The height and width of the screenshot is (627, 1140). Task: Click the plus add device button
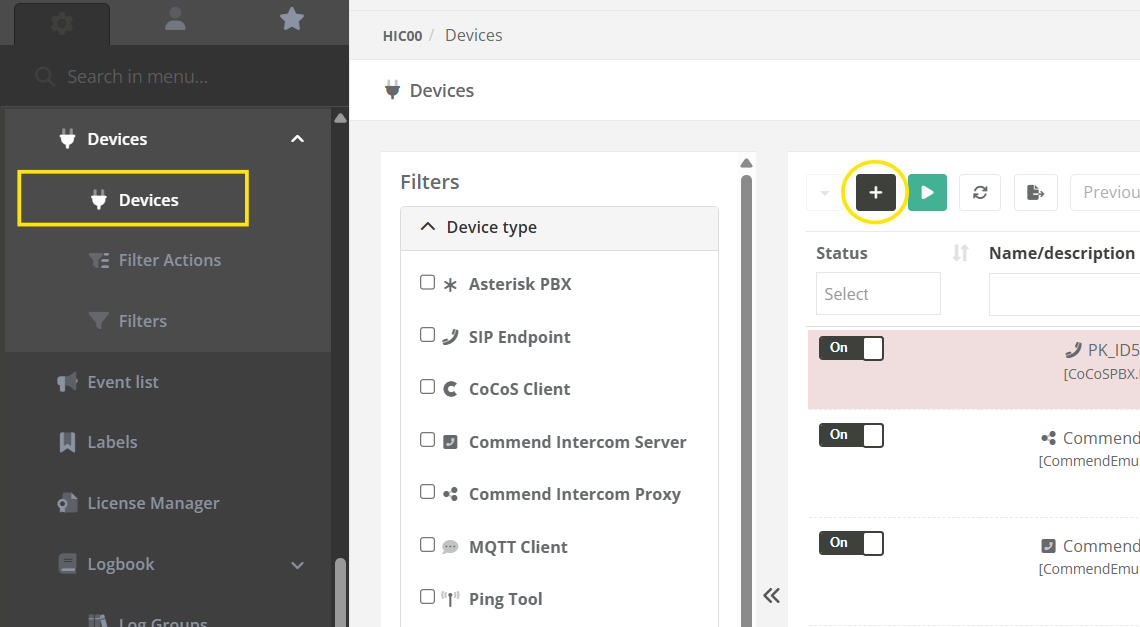875,192
